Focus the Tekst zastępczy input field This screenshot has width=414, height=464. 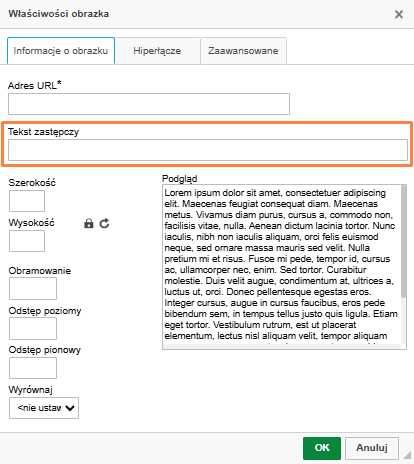click(x=208, y=150)
